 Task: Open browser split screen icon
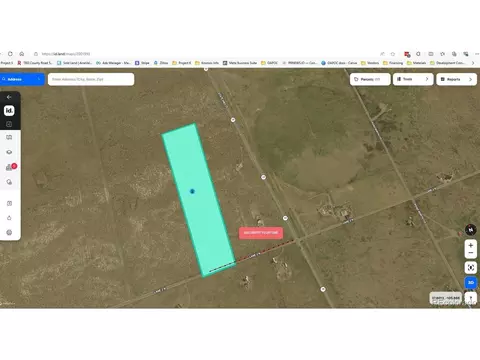tap(431, 54)
